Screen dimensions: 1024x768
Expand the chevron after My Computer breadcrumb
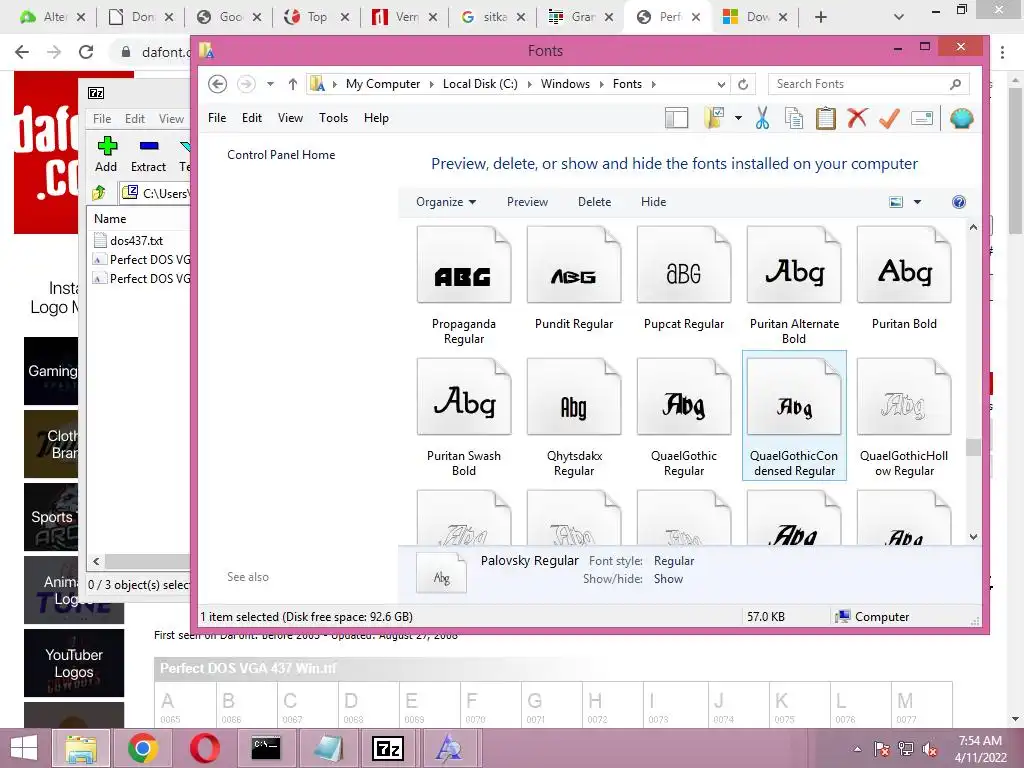coord(431,84)
